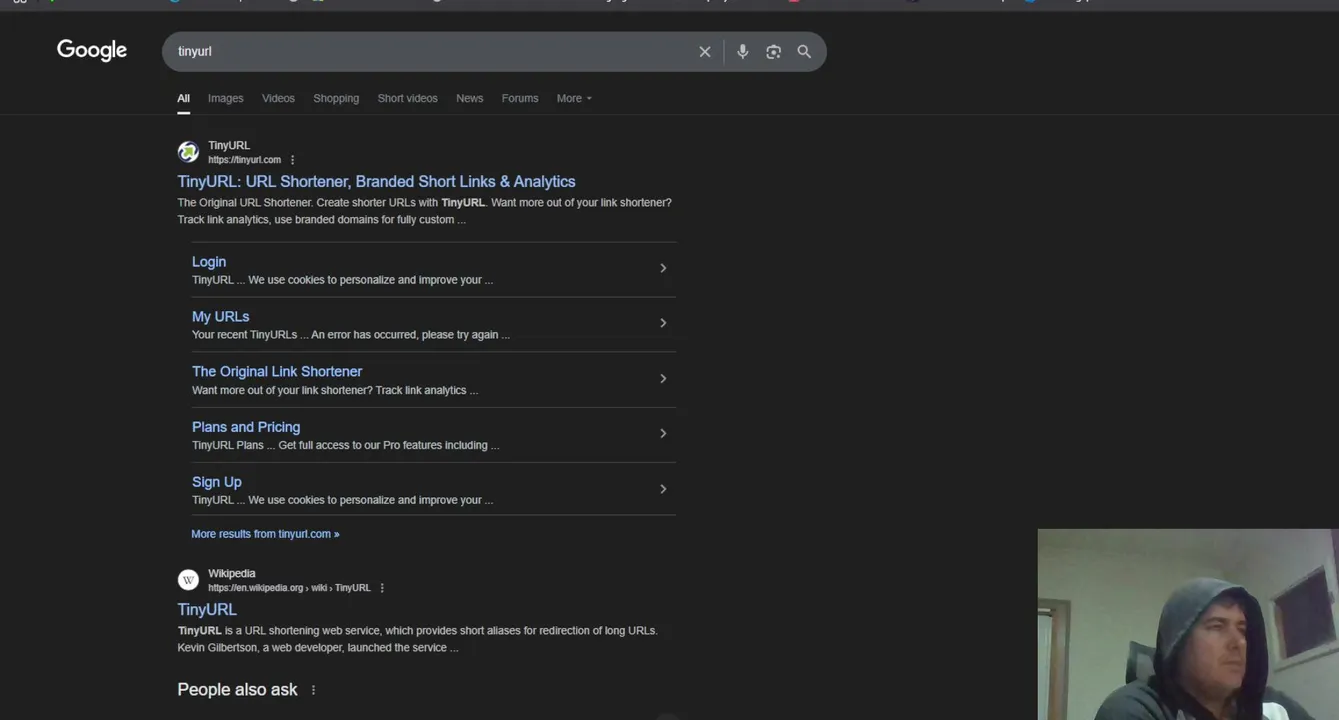Open the Login sitelink
Viewport: 1339px width, 720px height.
tap(209, 262)
